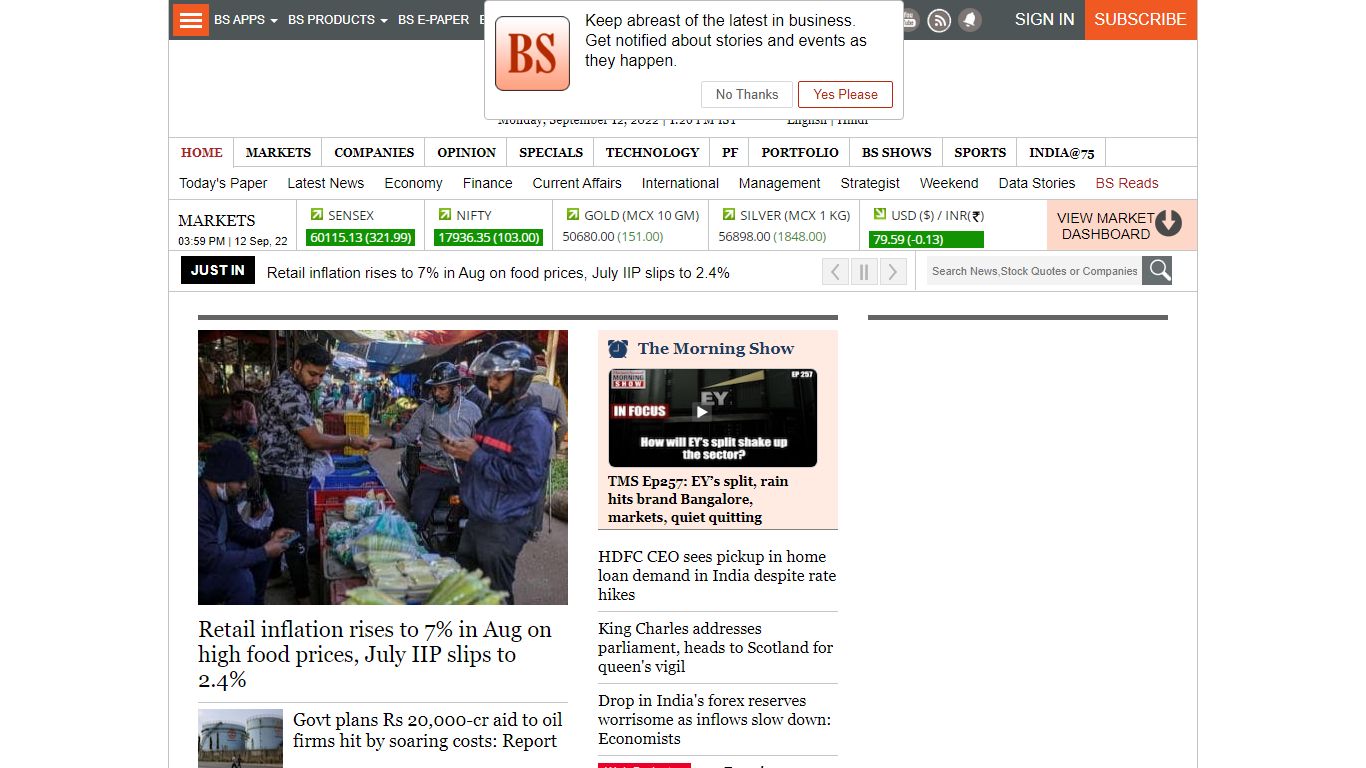Open the retail inflation market photo

click(383, 467)
